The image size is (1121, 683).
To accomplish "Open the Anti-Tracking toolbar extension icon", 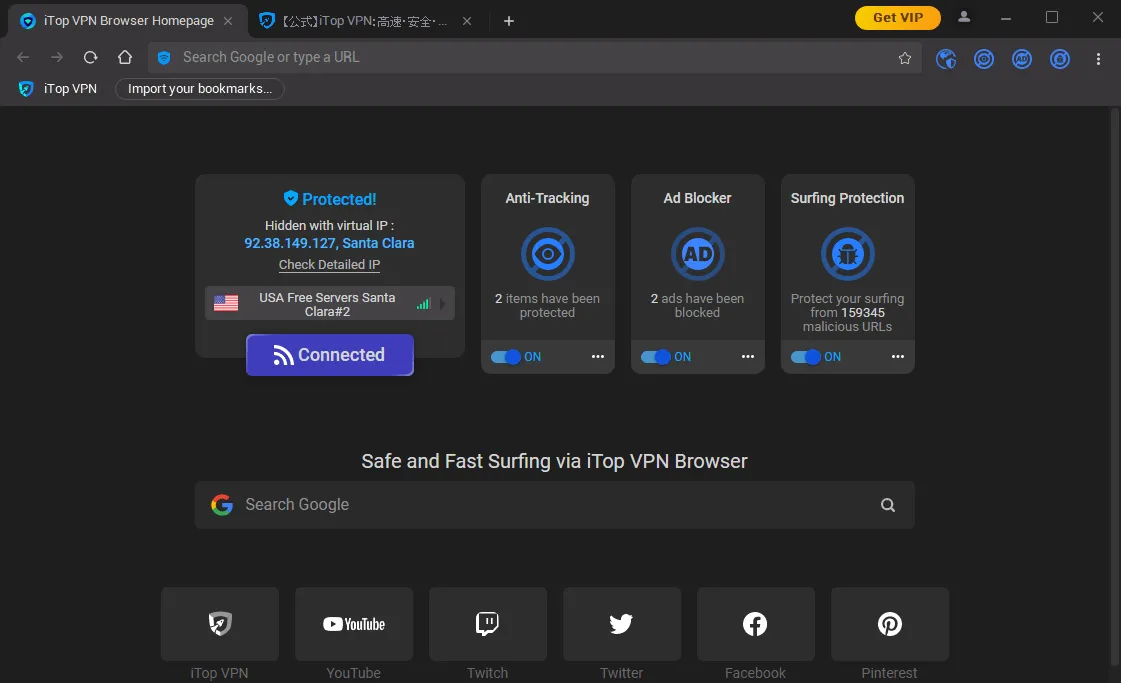I will coord(984,59).
